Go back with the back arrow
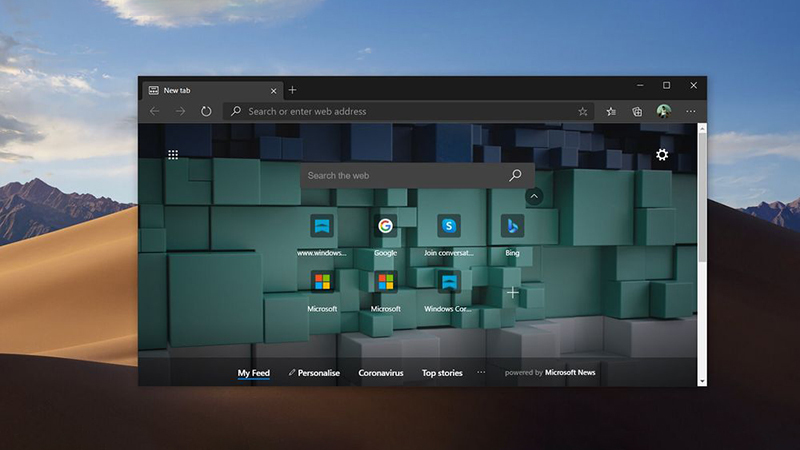Viewport: 800px width, 450px height. (x=155, y=111)
